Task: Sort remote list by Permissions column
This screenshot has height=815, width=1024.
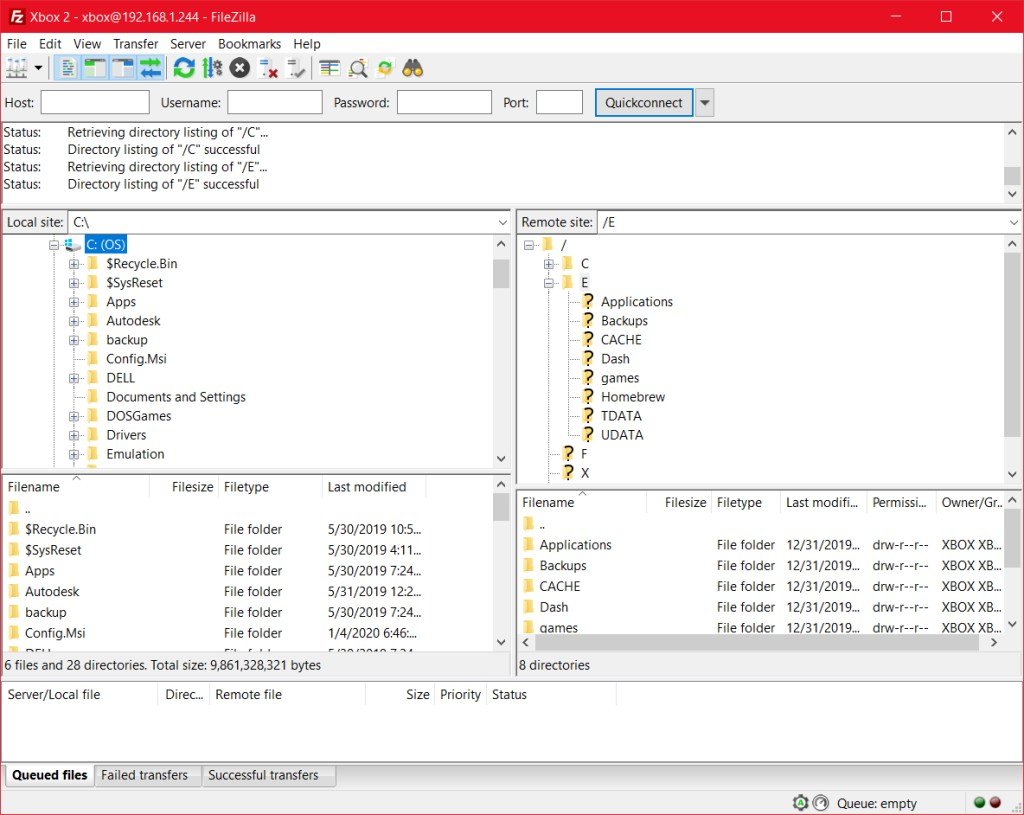Action: click(901, 503)
